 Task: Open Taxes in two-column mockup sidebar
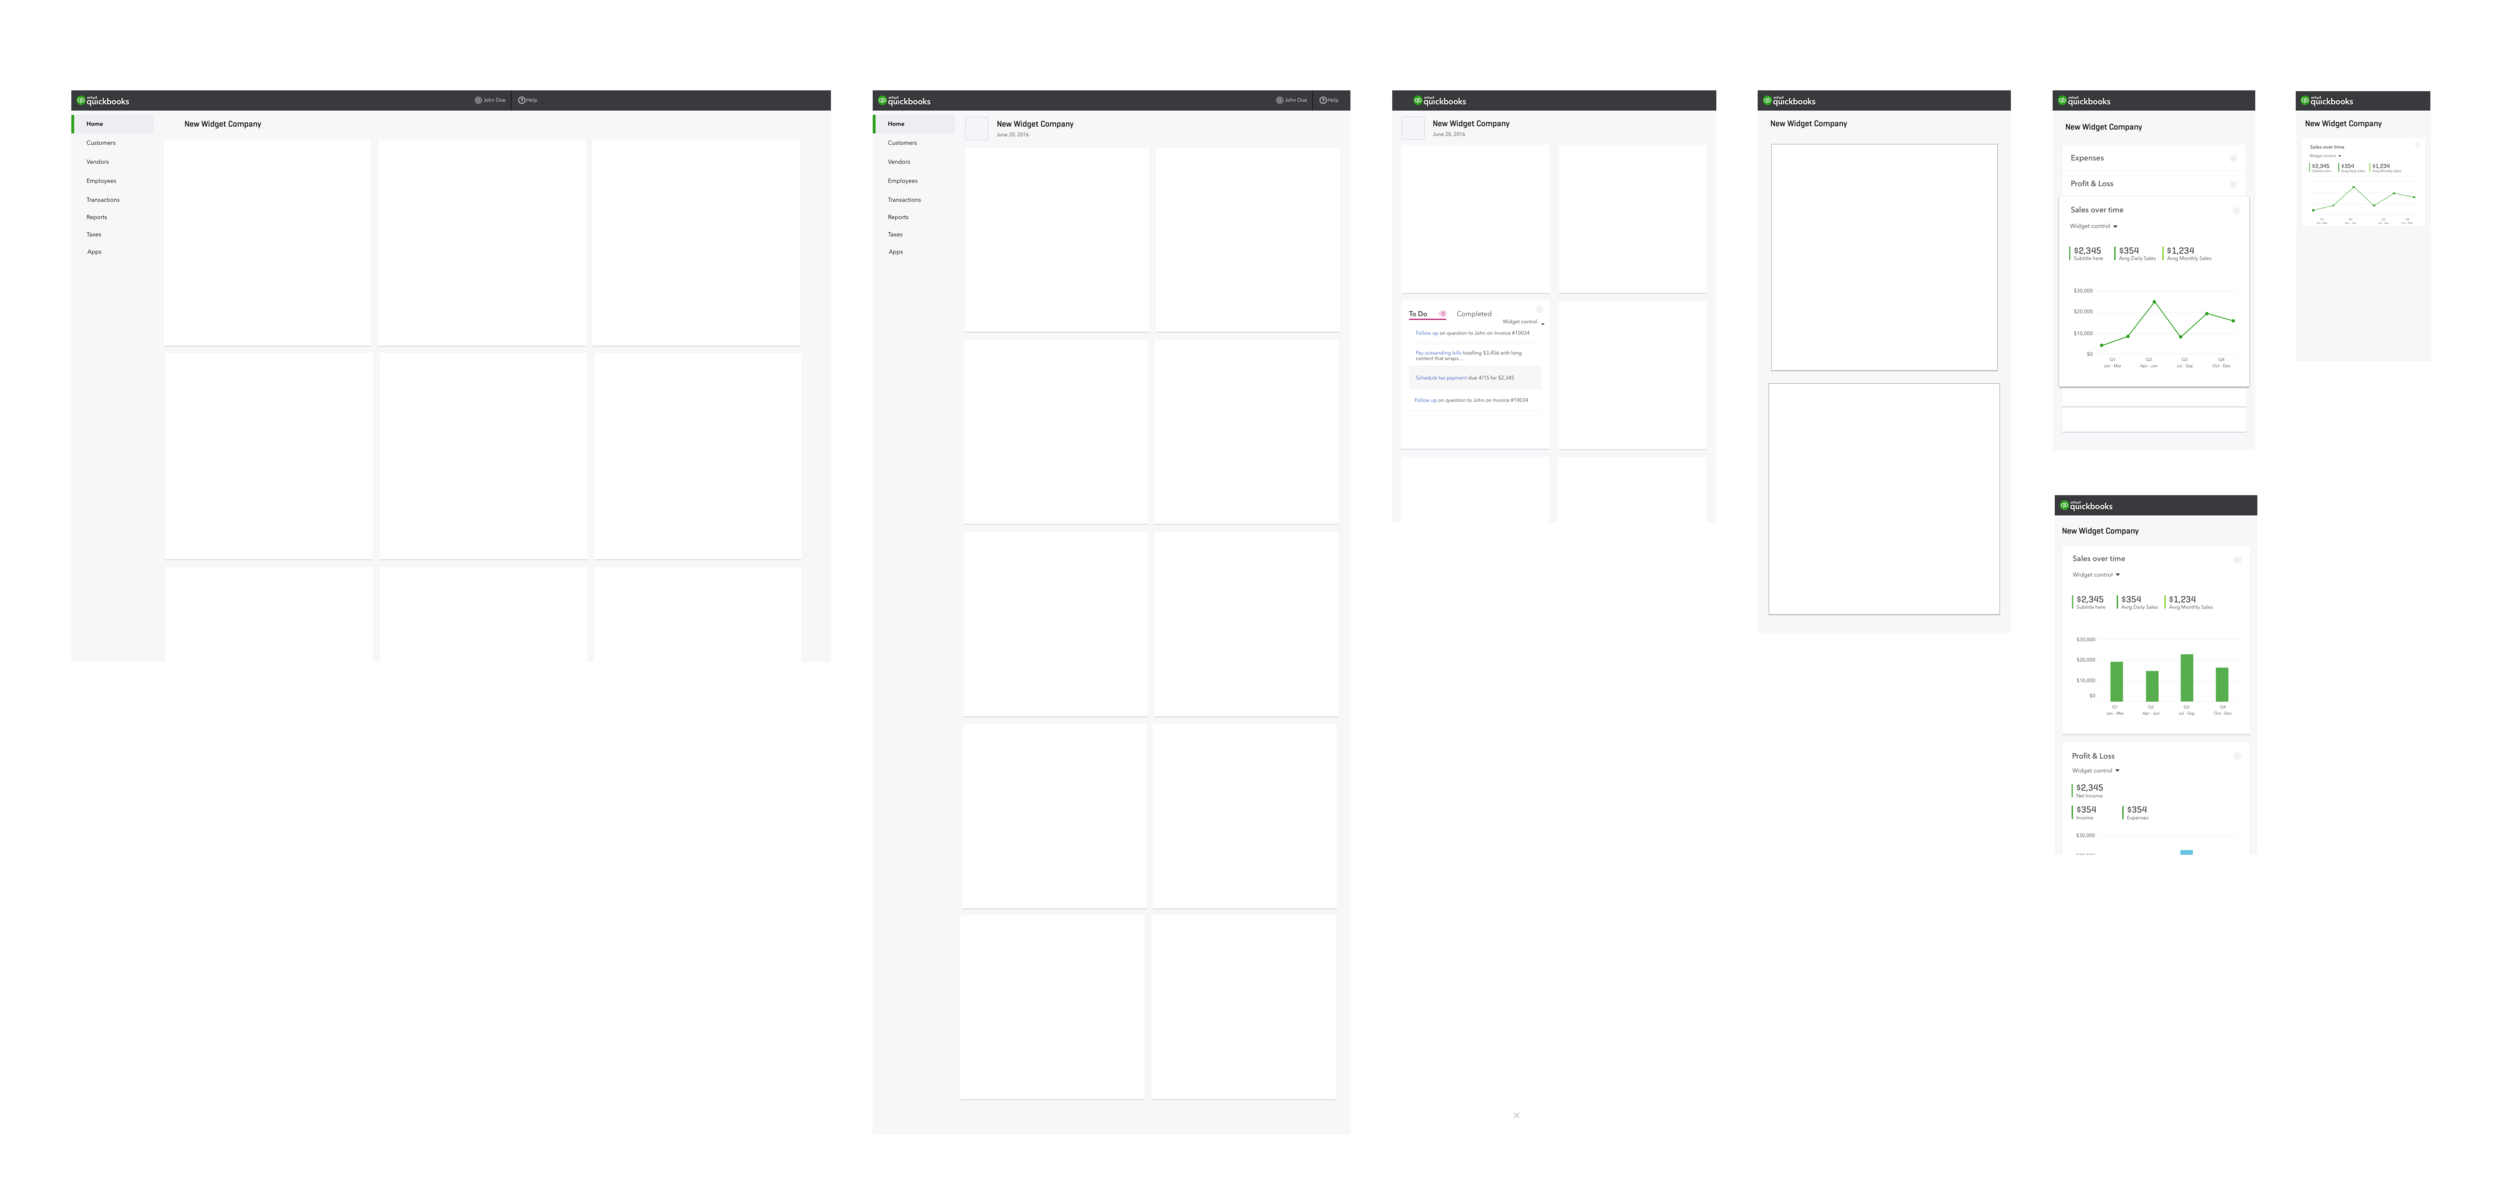point(895,234)
